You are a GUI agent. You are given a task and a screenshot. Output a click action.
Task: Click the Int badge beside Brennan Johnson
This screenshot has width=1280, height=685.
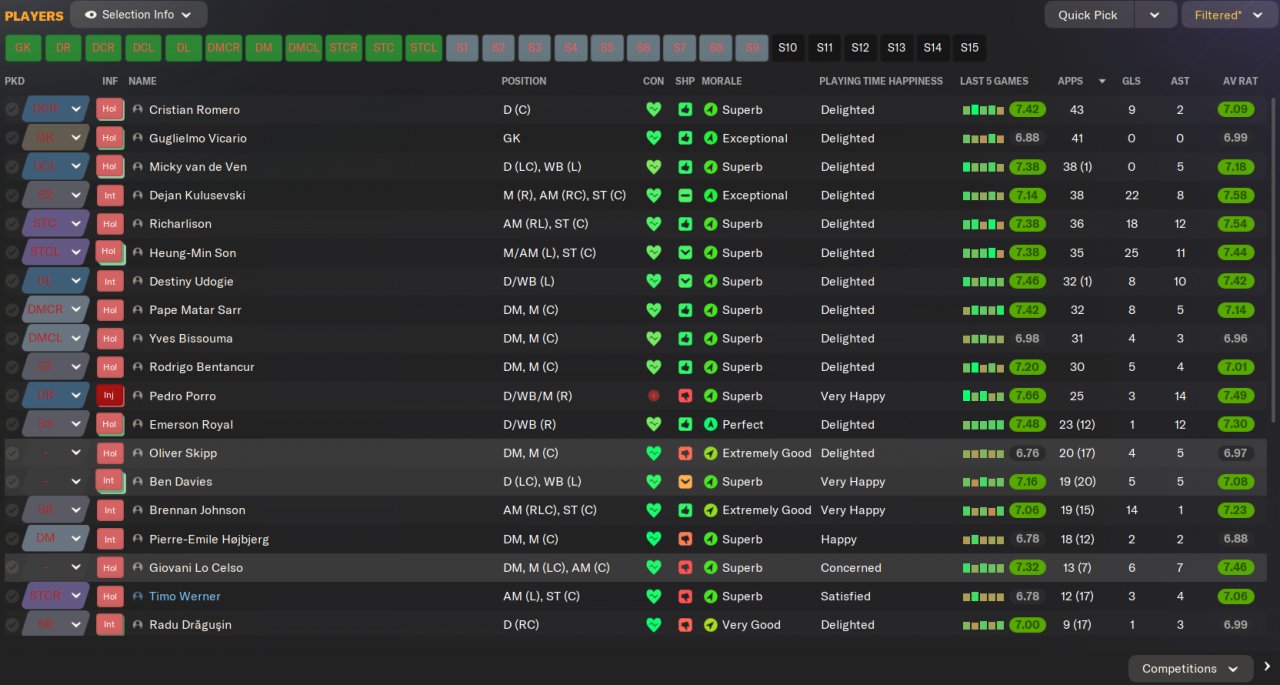[109, 510]
